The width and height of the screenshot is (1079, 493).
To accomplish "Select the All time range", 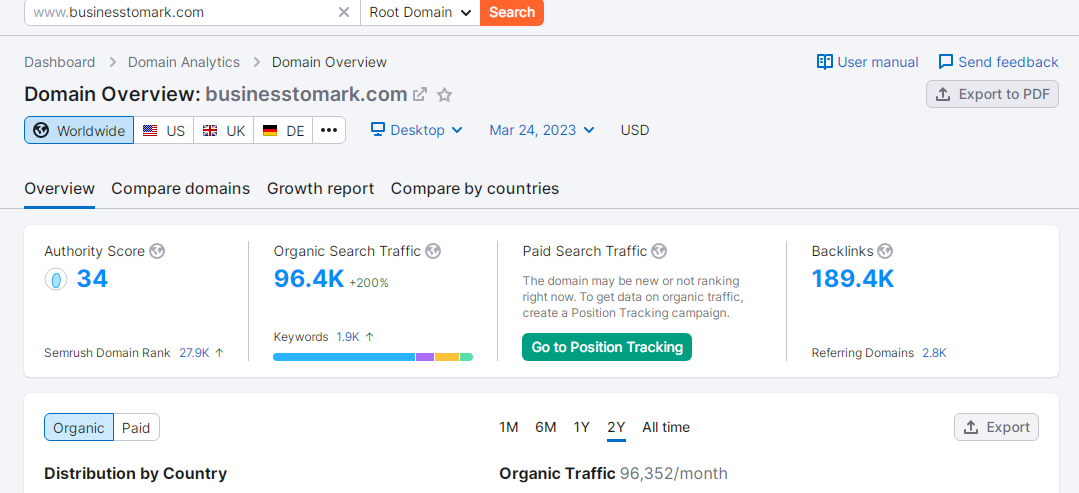I will coord(666,428).
